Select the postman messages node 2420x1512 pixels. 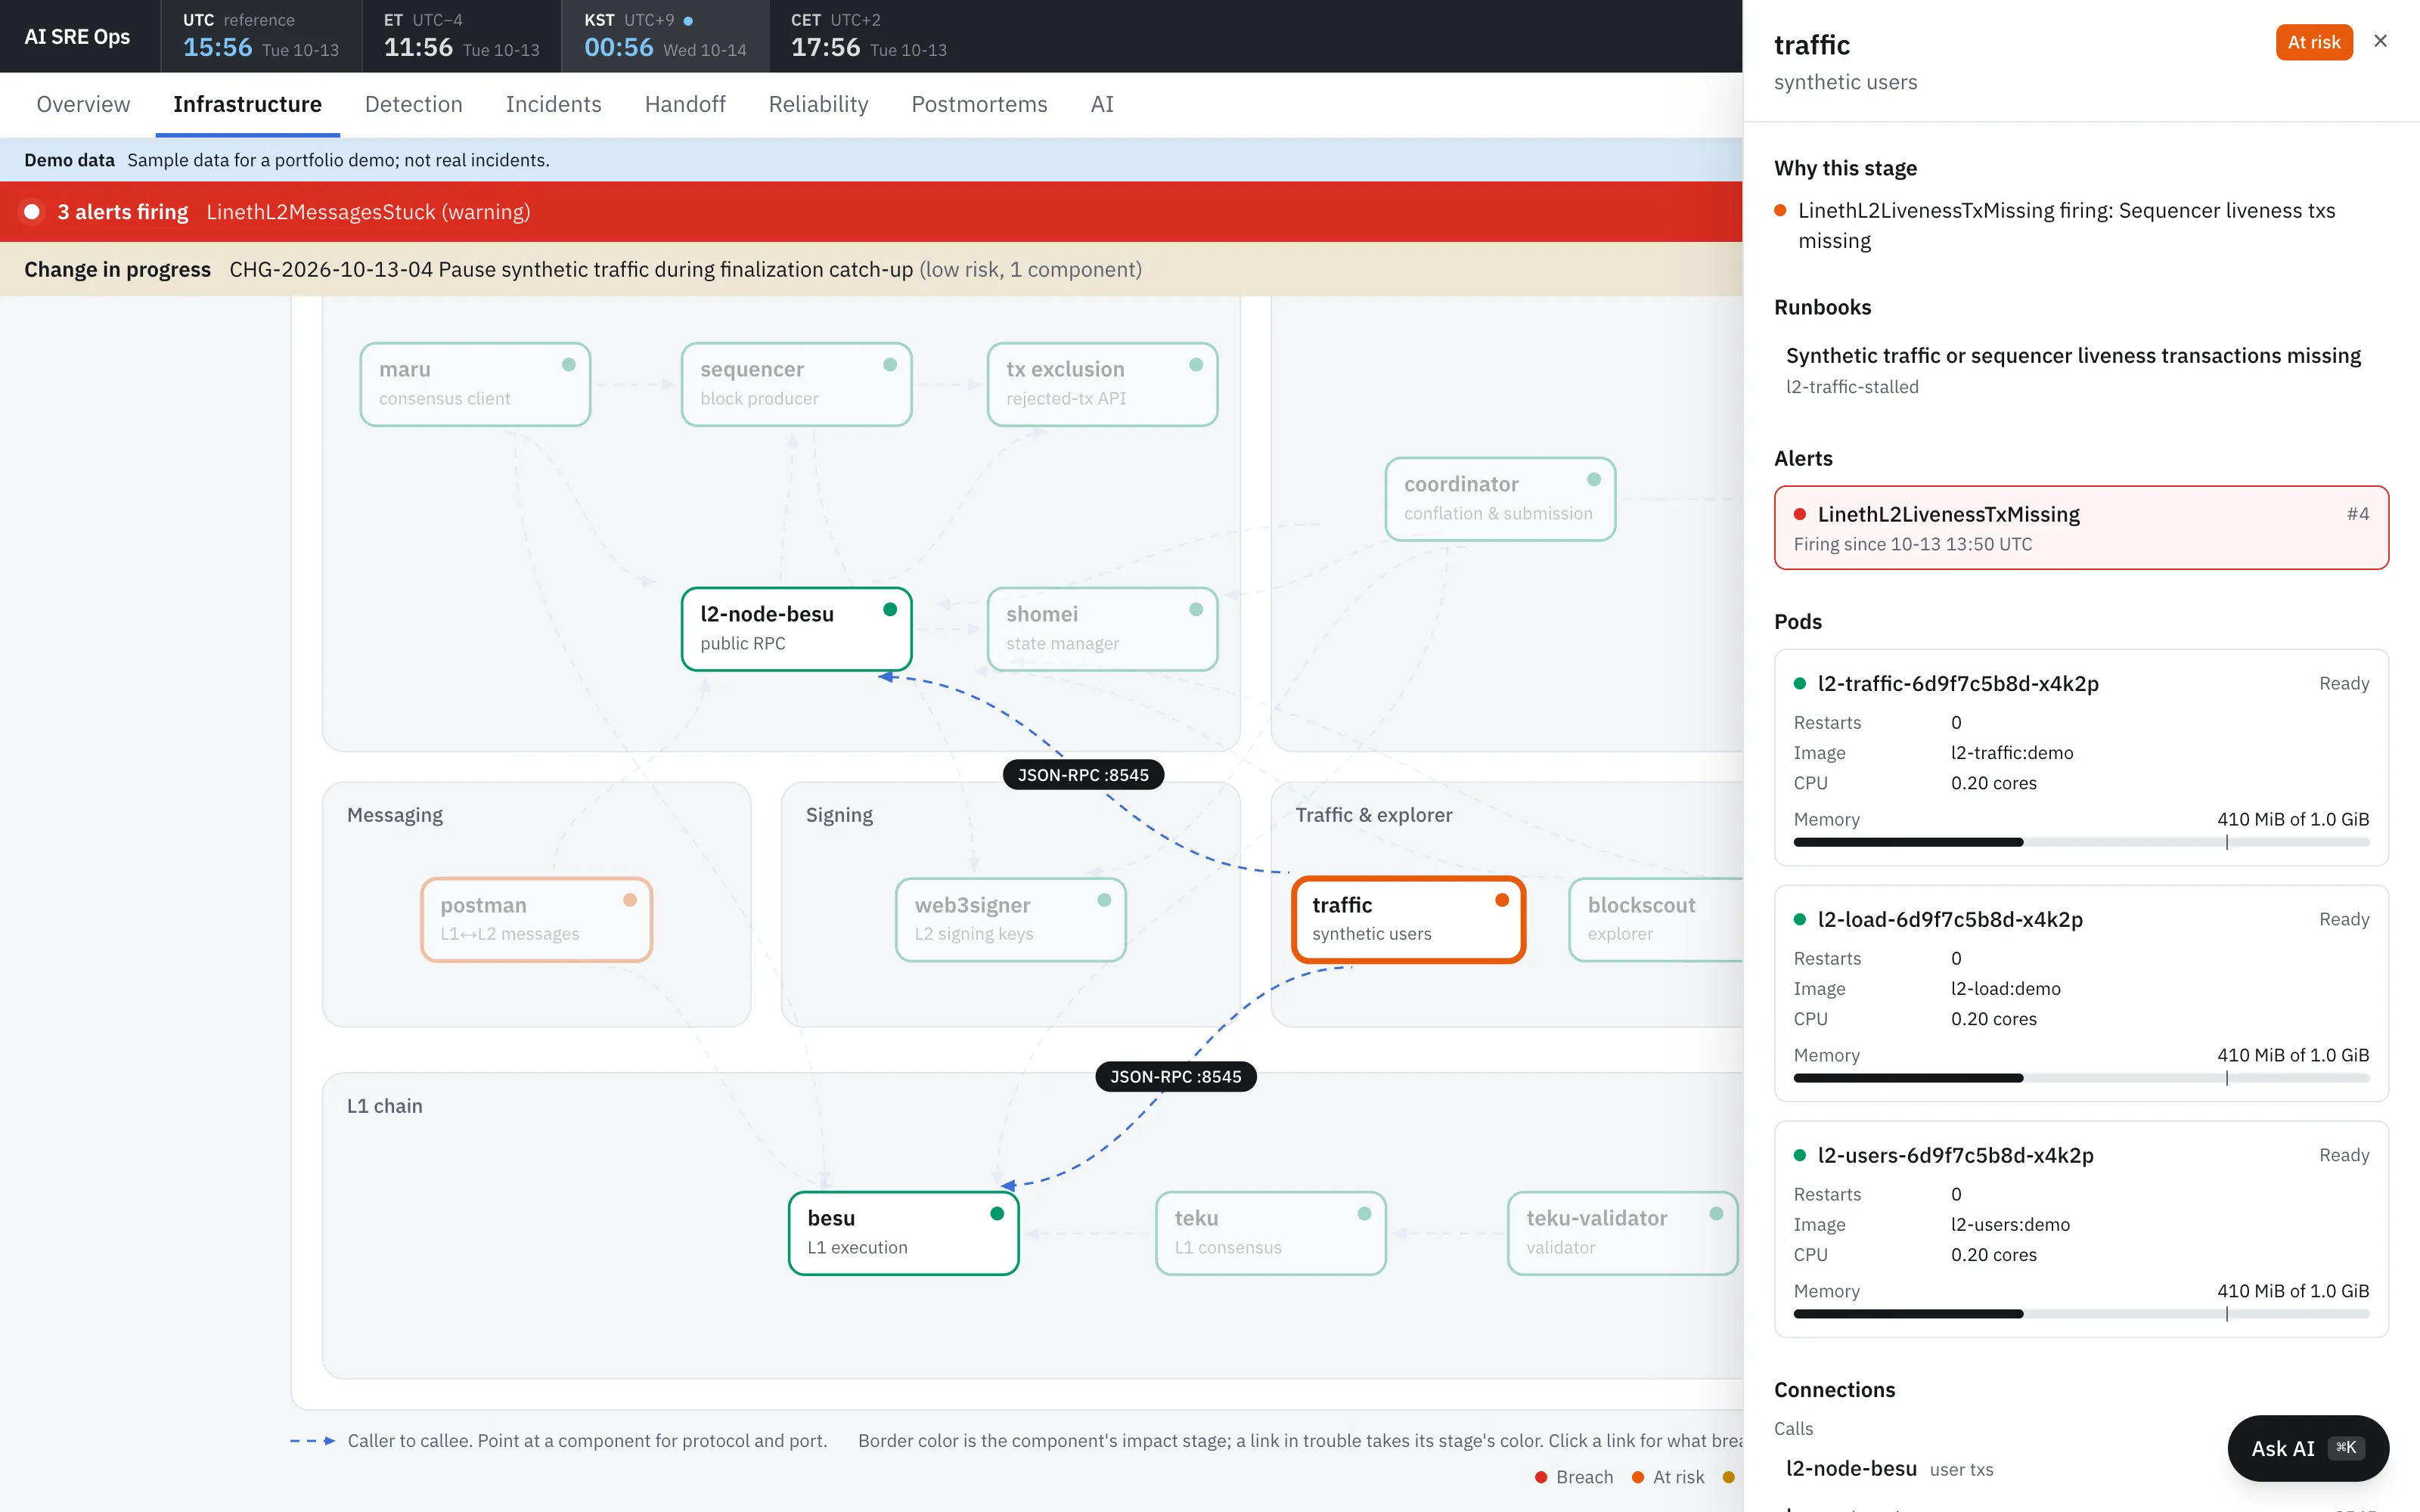click(536, 920)
